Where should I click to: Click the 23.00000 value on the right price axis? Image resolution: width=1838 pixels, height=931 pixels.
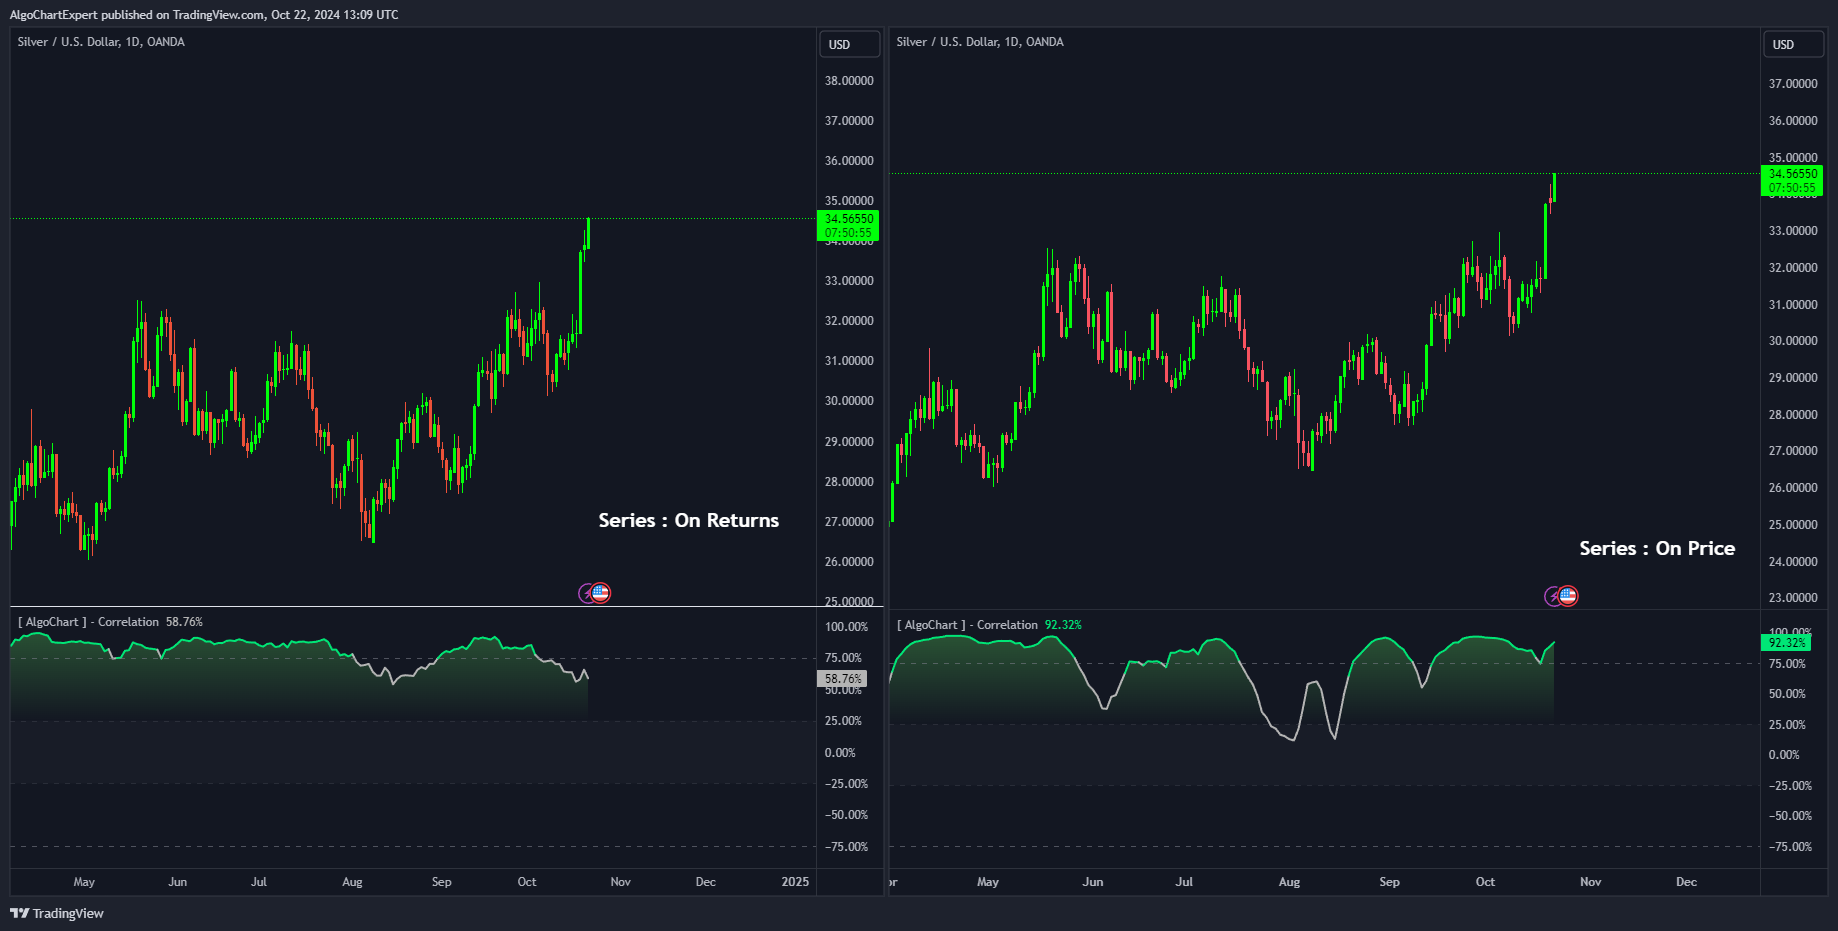(x=1793, y=598)
